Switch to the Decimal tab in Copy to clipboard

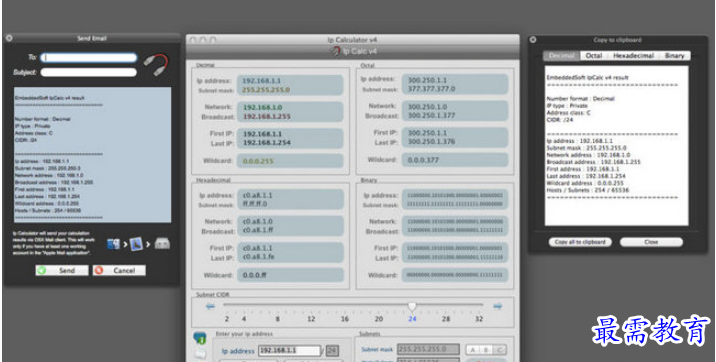click(x=561, y=56)
